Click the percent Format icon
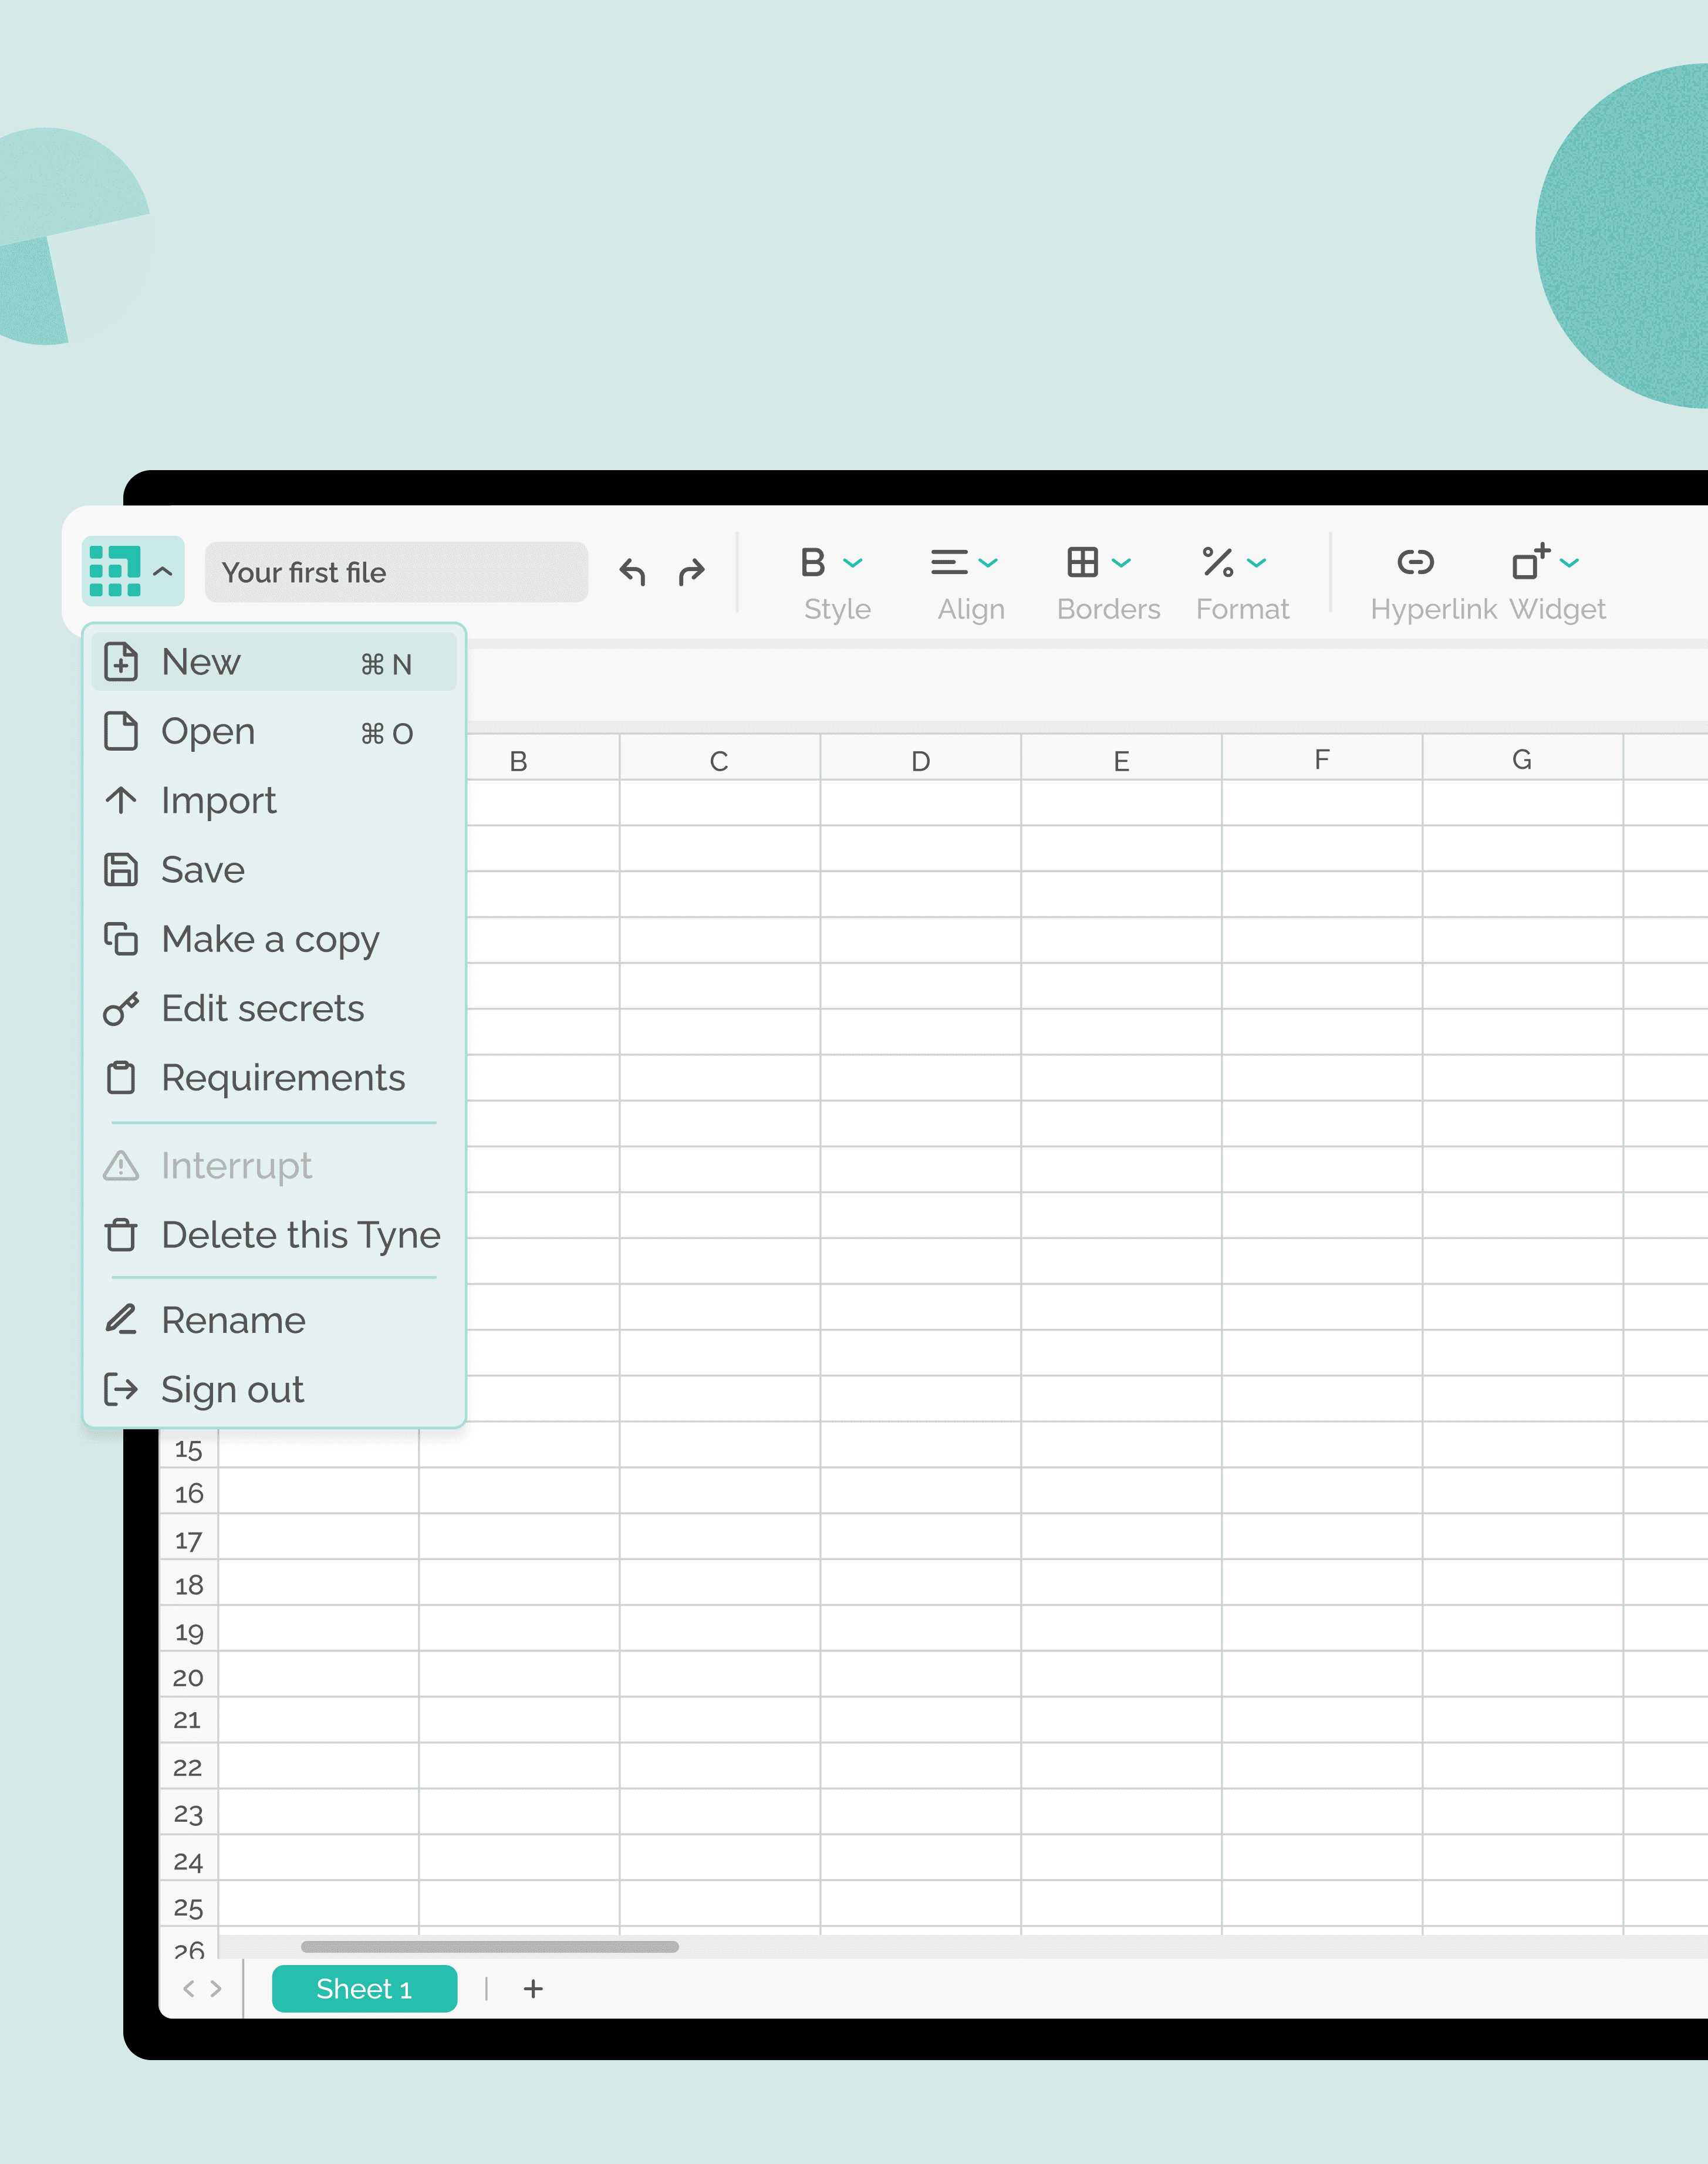Image resolution: width=1708 pixels, height=2164 pixels. [x=1218, y=562]
